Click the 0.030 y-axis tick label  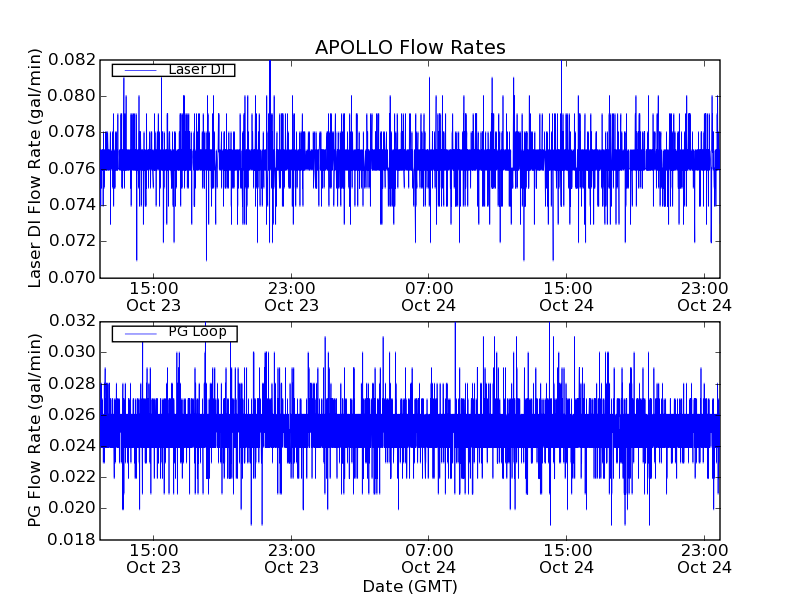72,352
